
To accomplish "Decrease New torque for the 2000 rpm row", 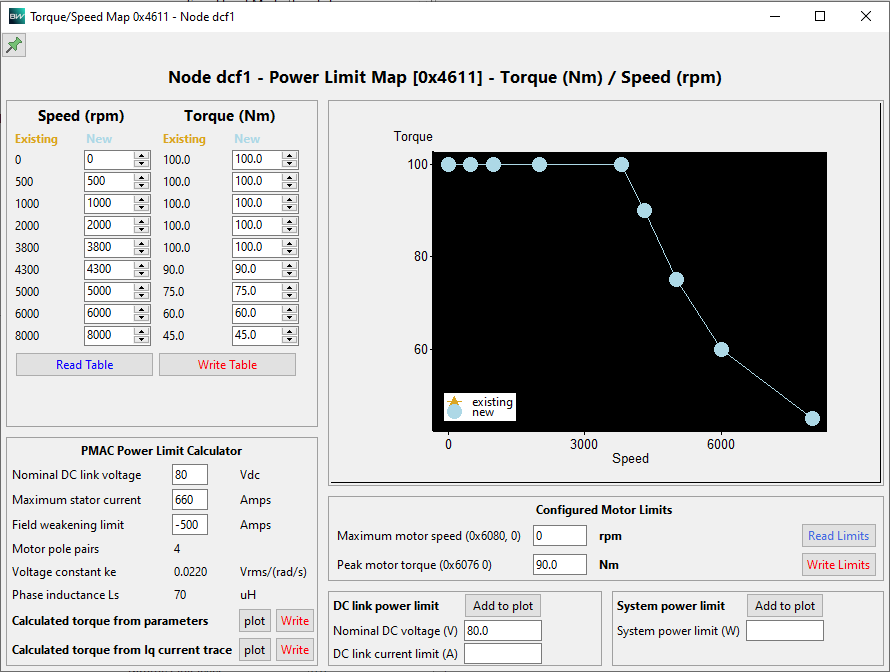I will [289, 229].
